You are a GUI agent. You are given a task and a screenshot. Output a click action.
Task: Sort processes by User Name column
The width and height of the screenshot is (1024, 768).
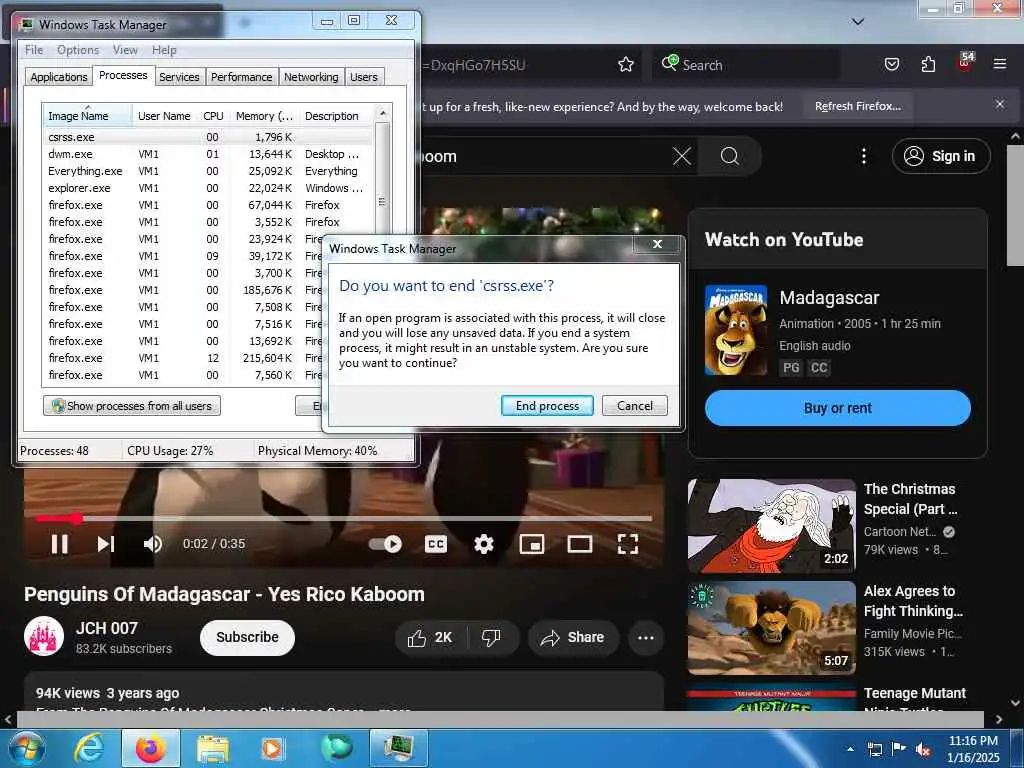pyautogui.click(x=165, y=116)
